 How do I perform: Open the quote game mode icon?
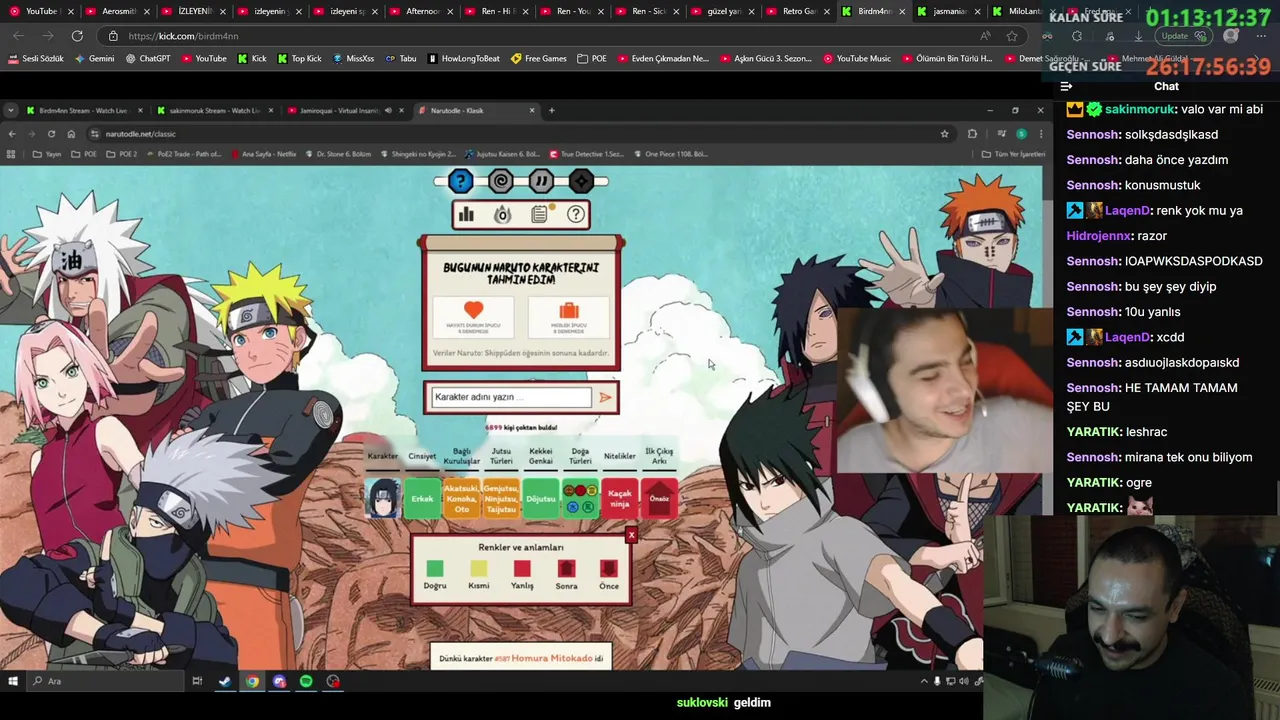click(541, 181)
